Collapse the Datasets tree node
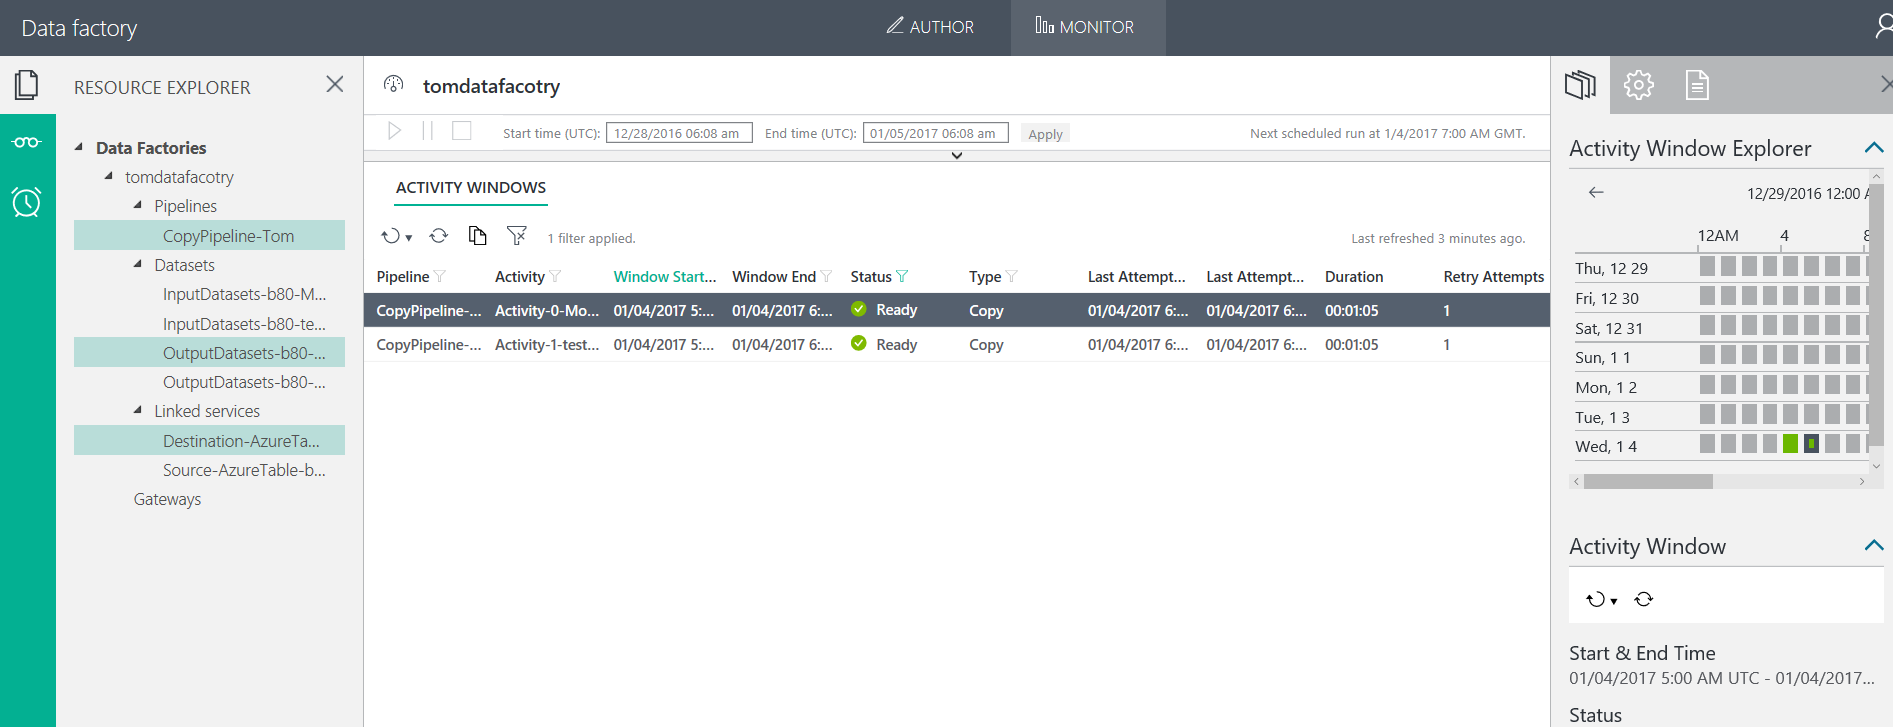This screenshot has width=1893, height=727. point(138,264)
